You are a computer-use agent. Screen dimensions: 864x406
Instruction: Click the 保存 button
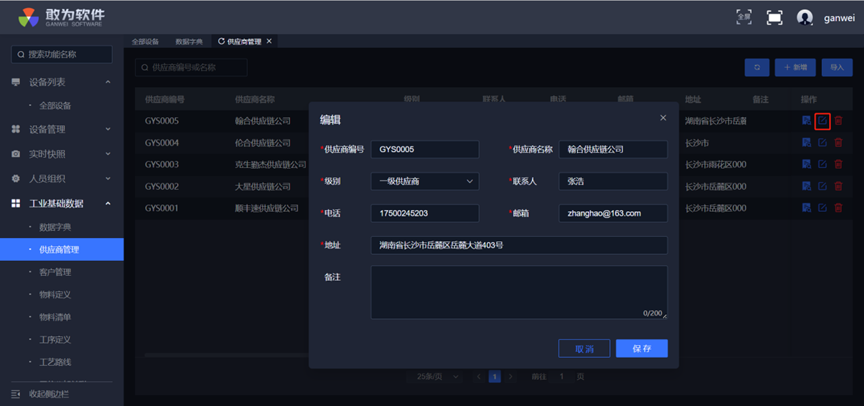coord(642,349)
